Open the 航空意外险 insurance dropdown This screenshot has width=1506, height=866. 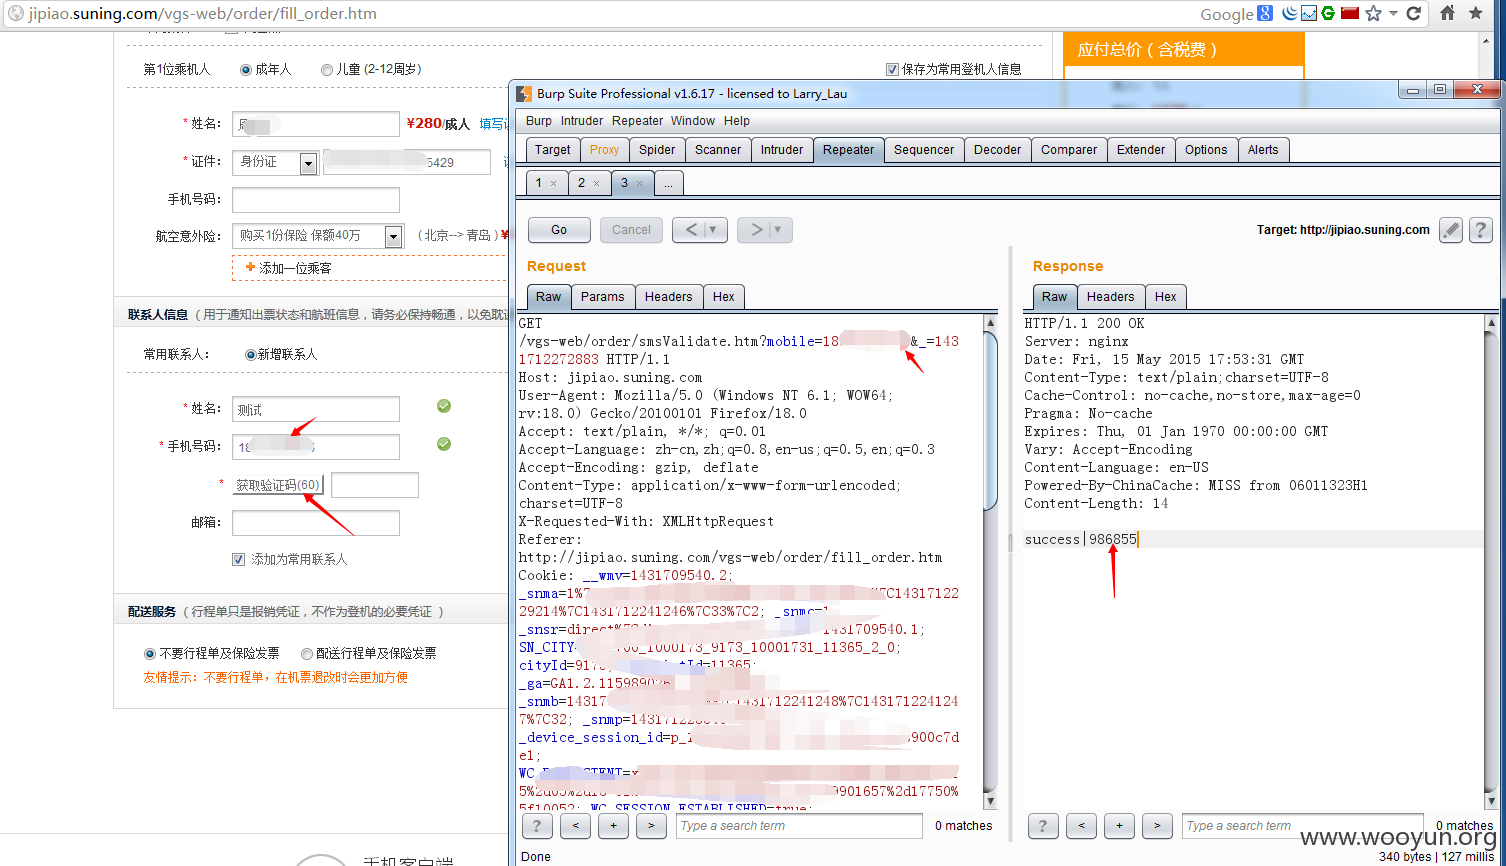pos(394,237)
